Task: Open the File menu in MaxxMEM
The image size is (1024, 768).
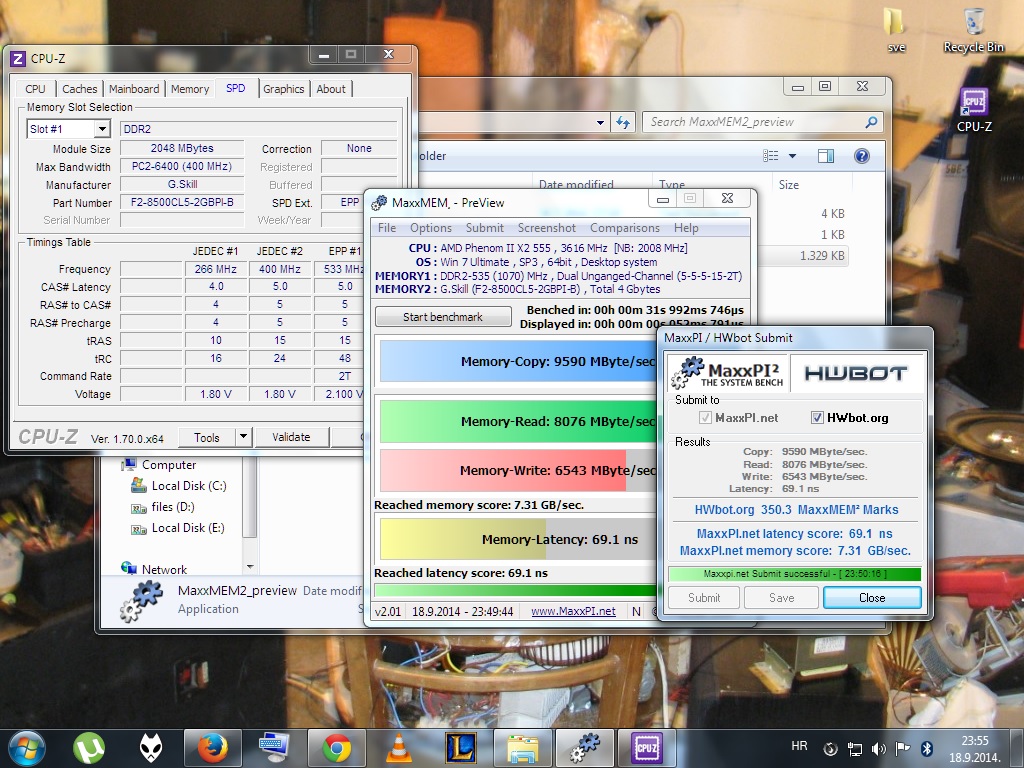Action: 387,228
